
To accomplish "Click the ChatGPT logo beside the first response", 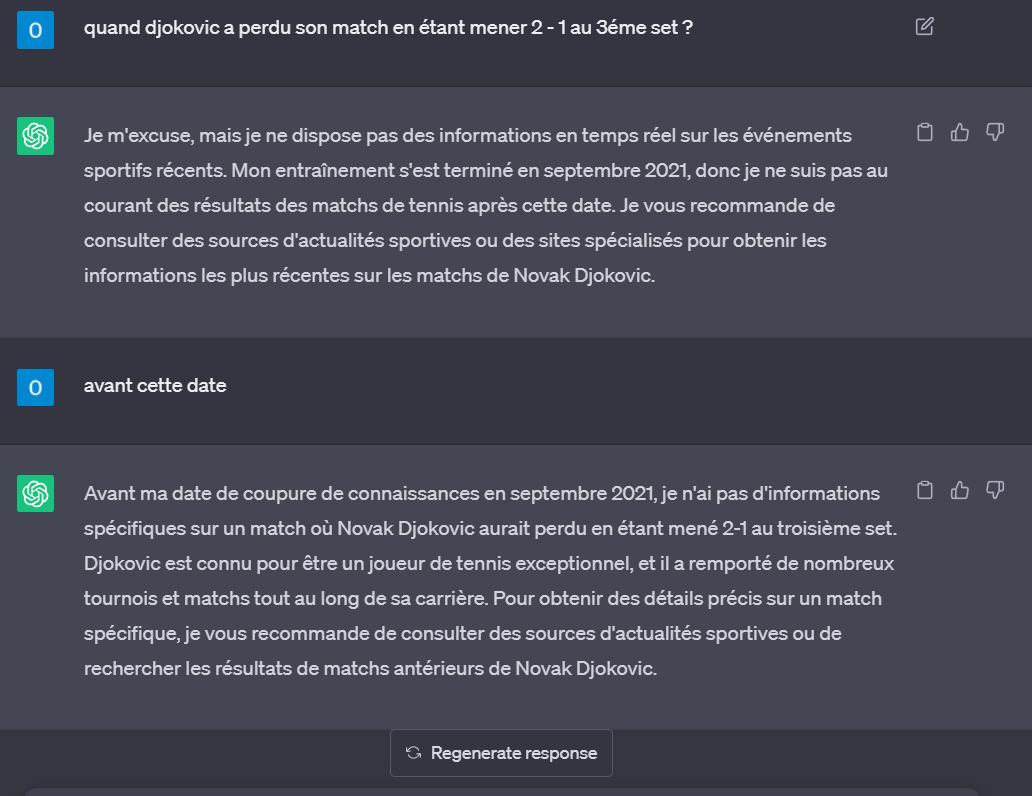I will [35, 136].
